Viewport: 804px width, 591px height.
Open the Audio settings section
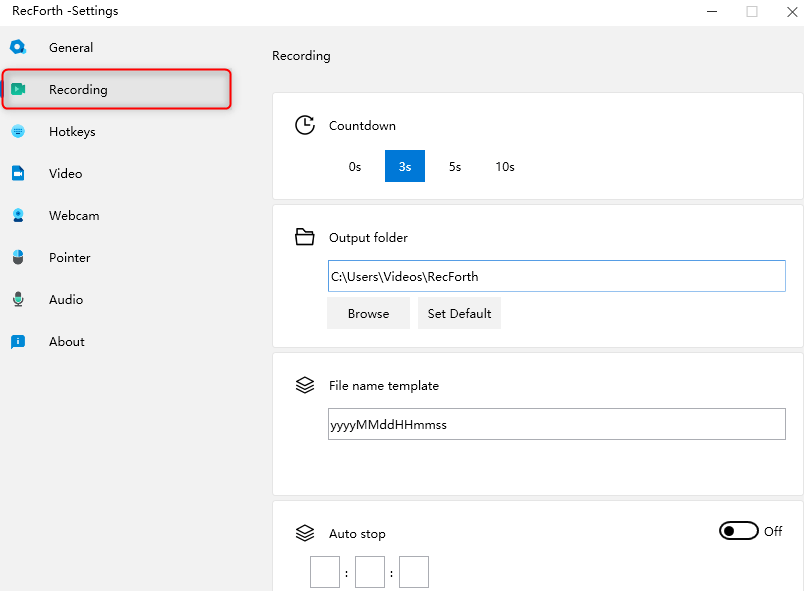[116, 299]
